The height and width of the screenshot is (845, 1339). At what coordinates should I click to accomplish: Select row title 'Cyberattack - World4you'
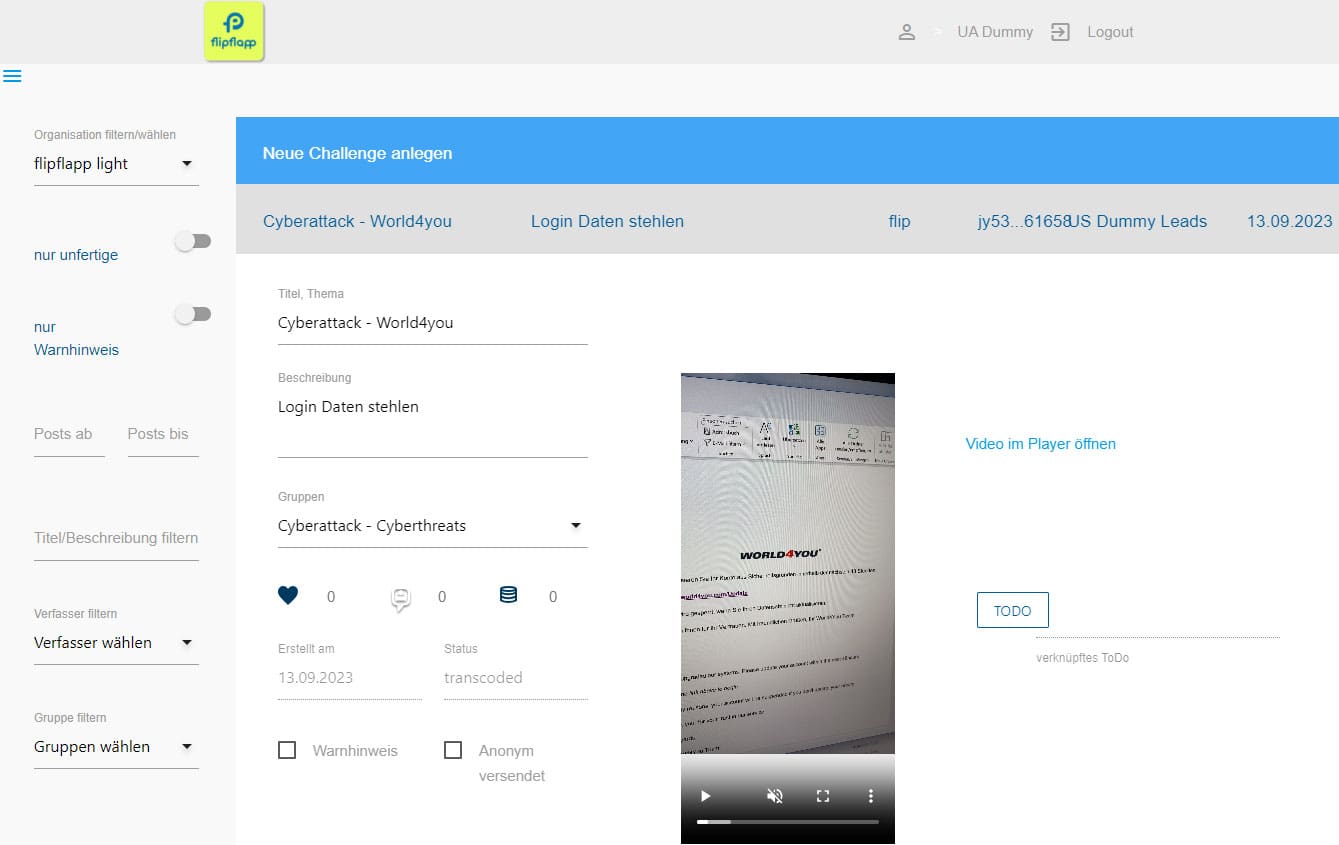pos(357,221)
